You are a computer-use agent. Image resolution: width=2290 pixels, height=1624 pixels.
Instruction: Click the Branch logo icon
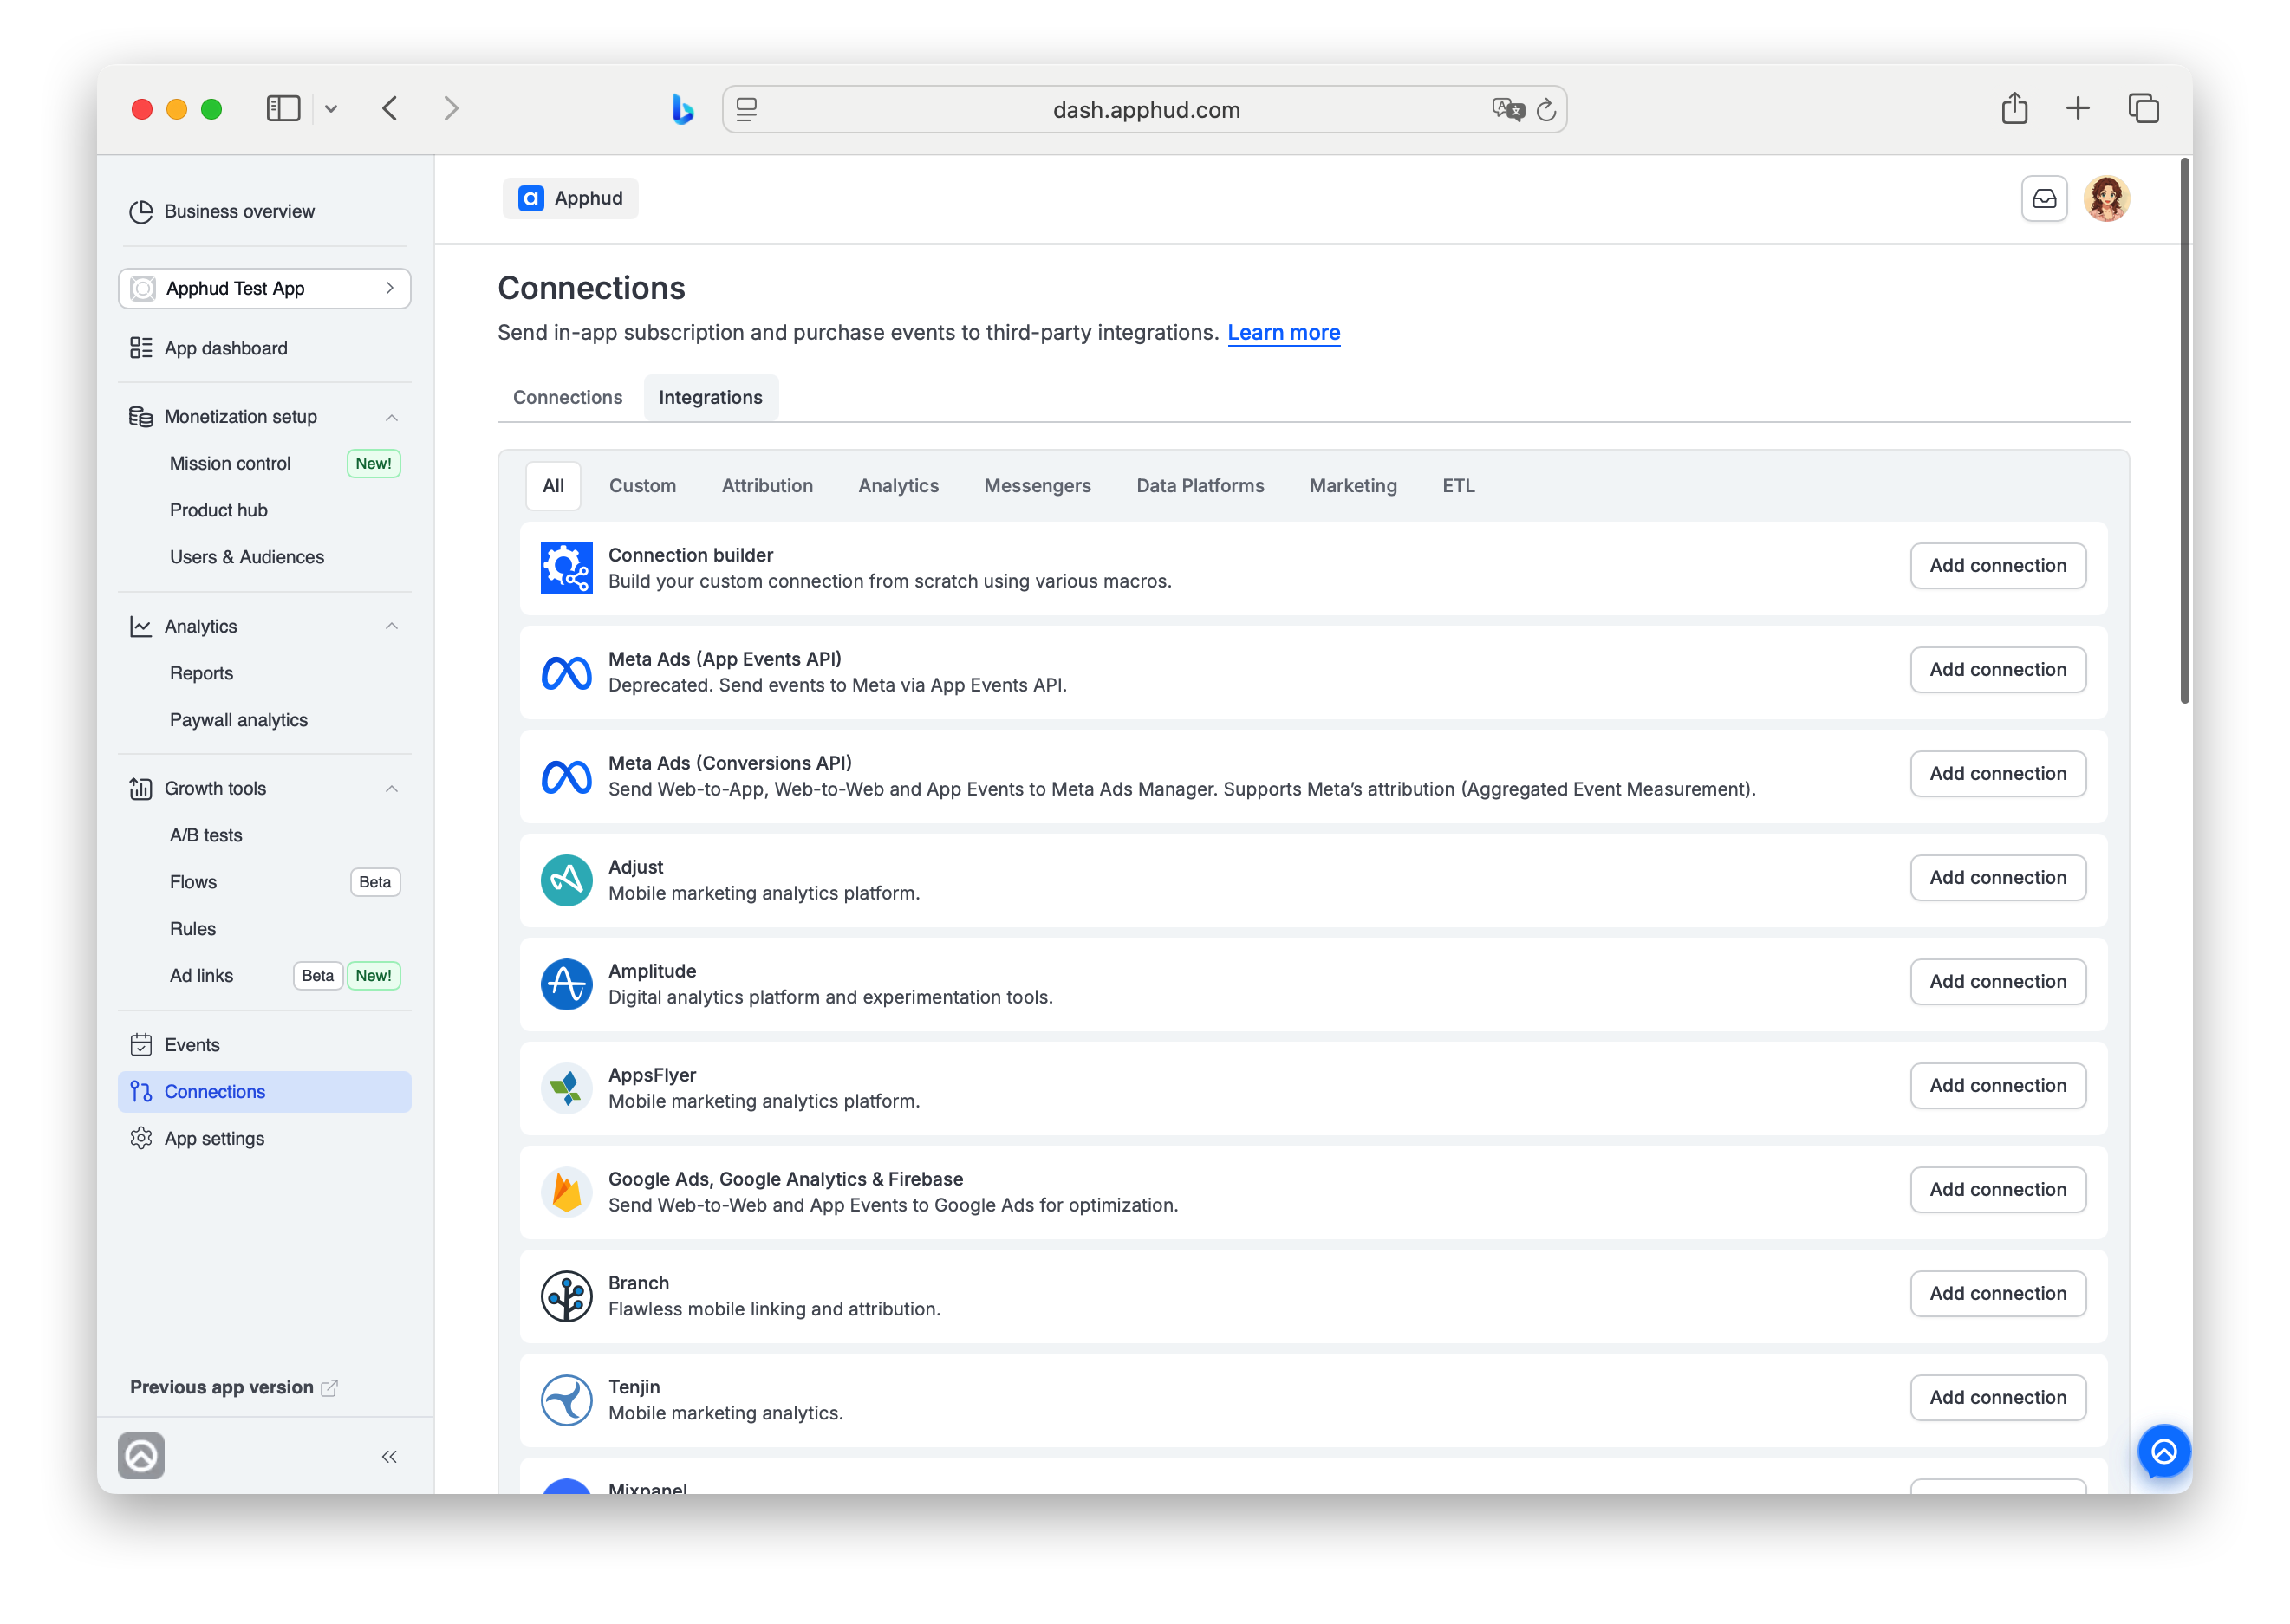tap(567, 1296)
